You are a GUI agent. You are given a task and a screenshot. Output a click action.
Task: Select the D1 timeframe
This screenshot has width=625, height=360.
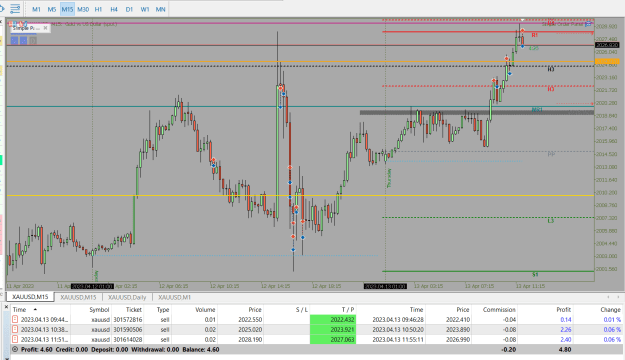click(x=129, y=9)
